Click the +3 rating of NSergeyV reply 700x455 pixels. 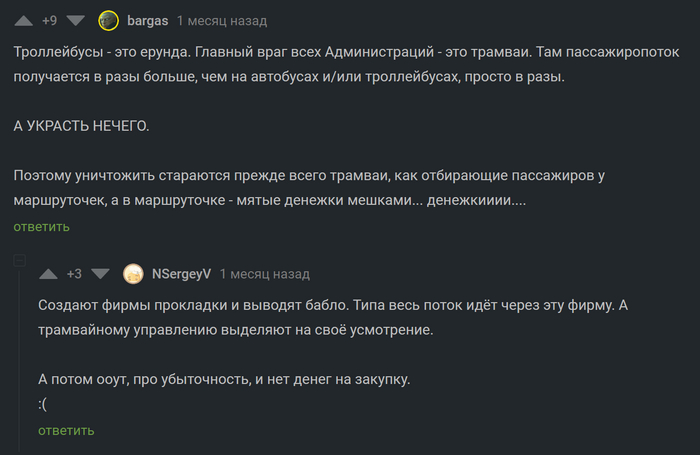click(x=74, y=274)
